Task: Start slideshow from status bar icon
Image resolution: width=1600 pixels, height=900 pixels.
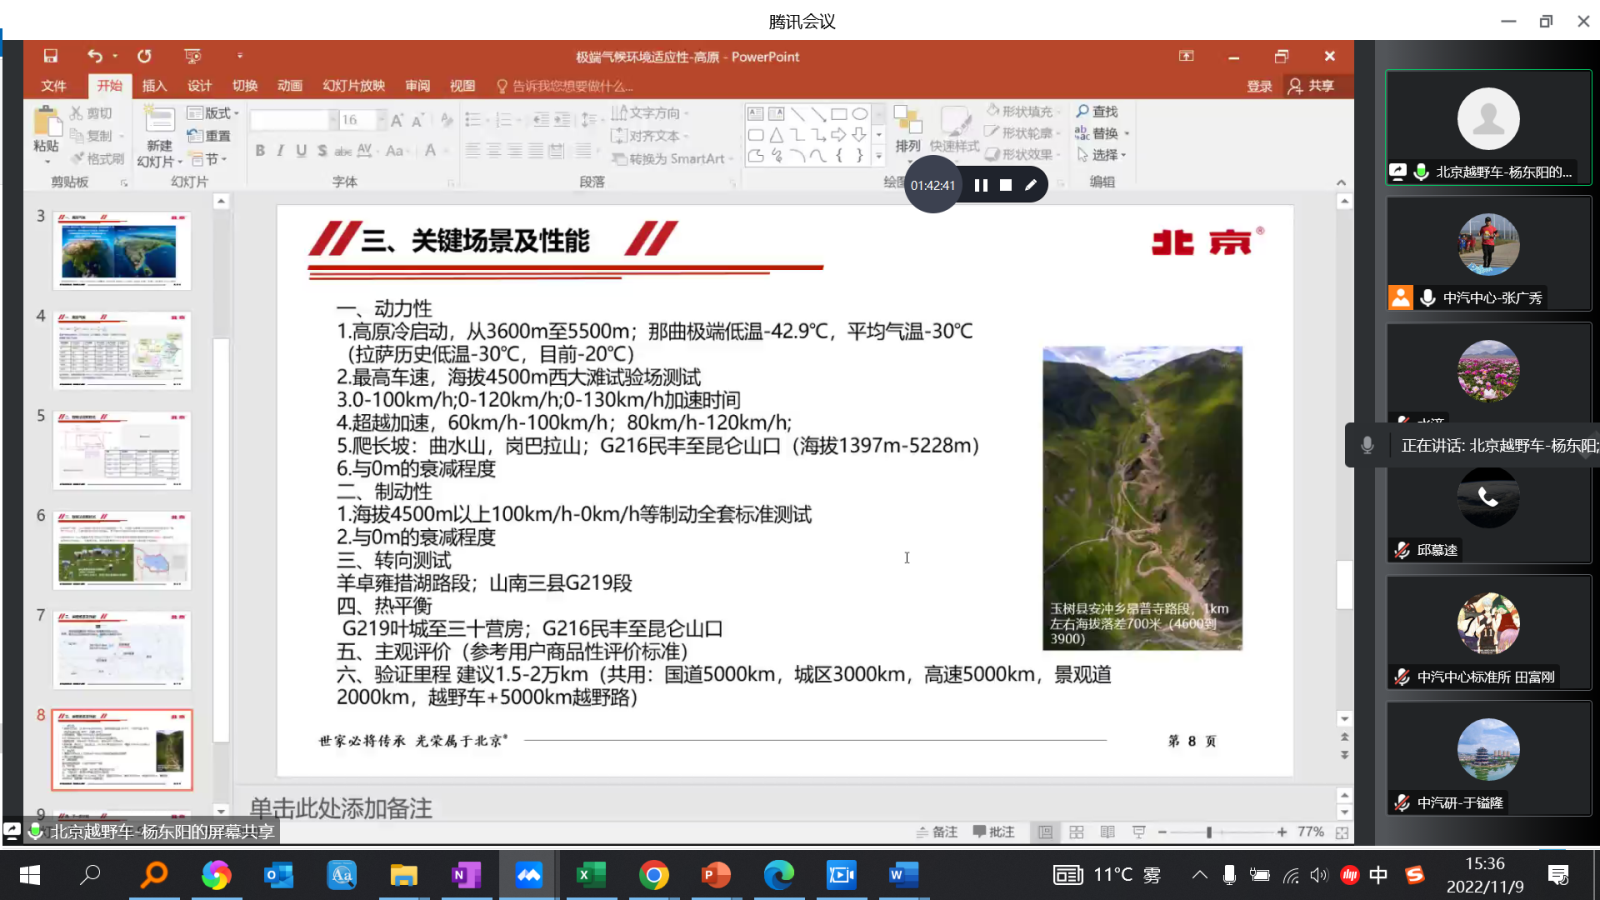Action: click(1138, 832)
